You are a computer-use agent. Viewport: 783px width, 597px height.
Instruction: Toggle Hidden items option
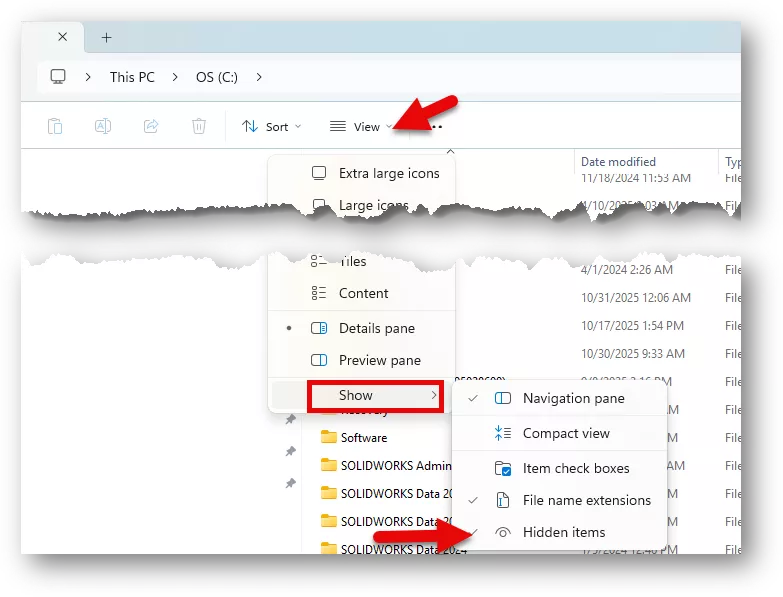[559, 532]
